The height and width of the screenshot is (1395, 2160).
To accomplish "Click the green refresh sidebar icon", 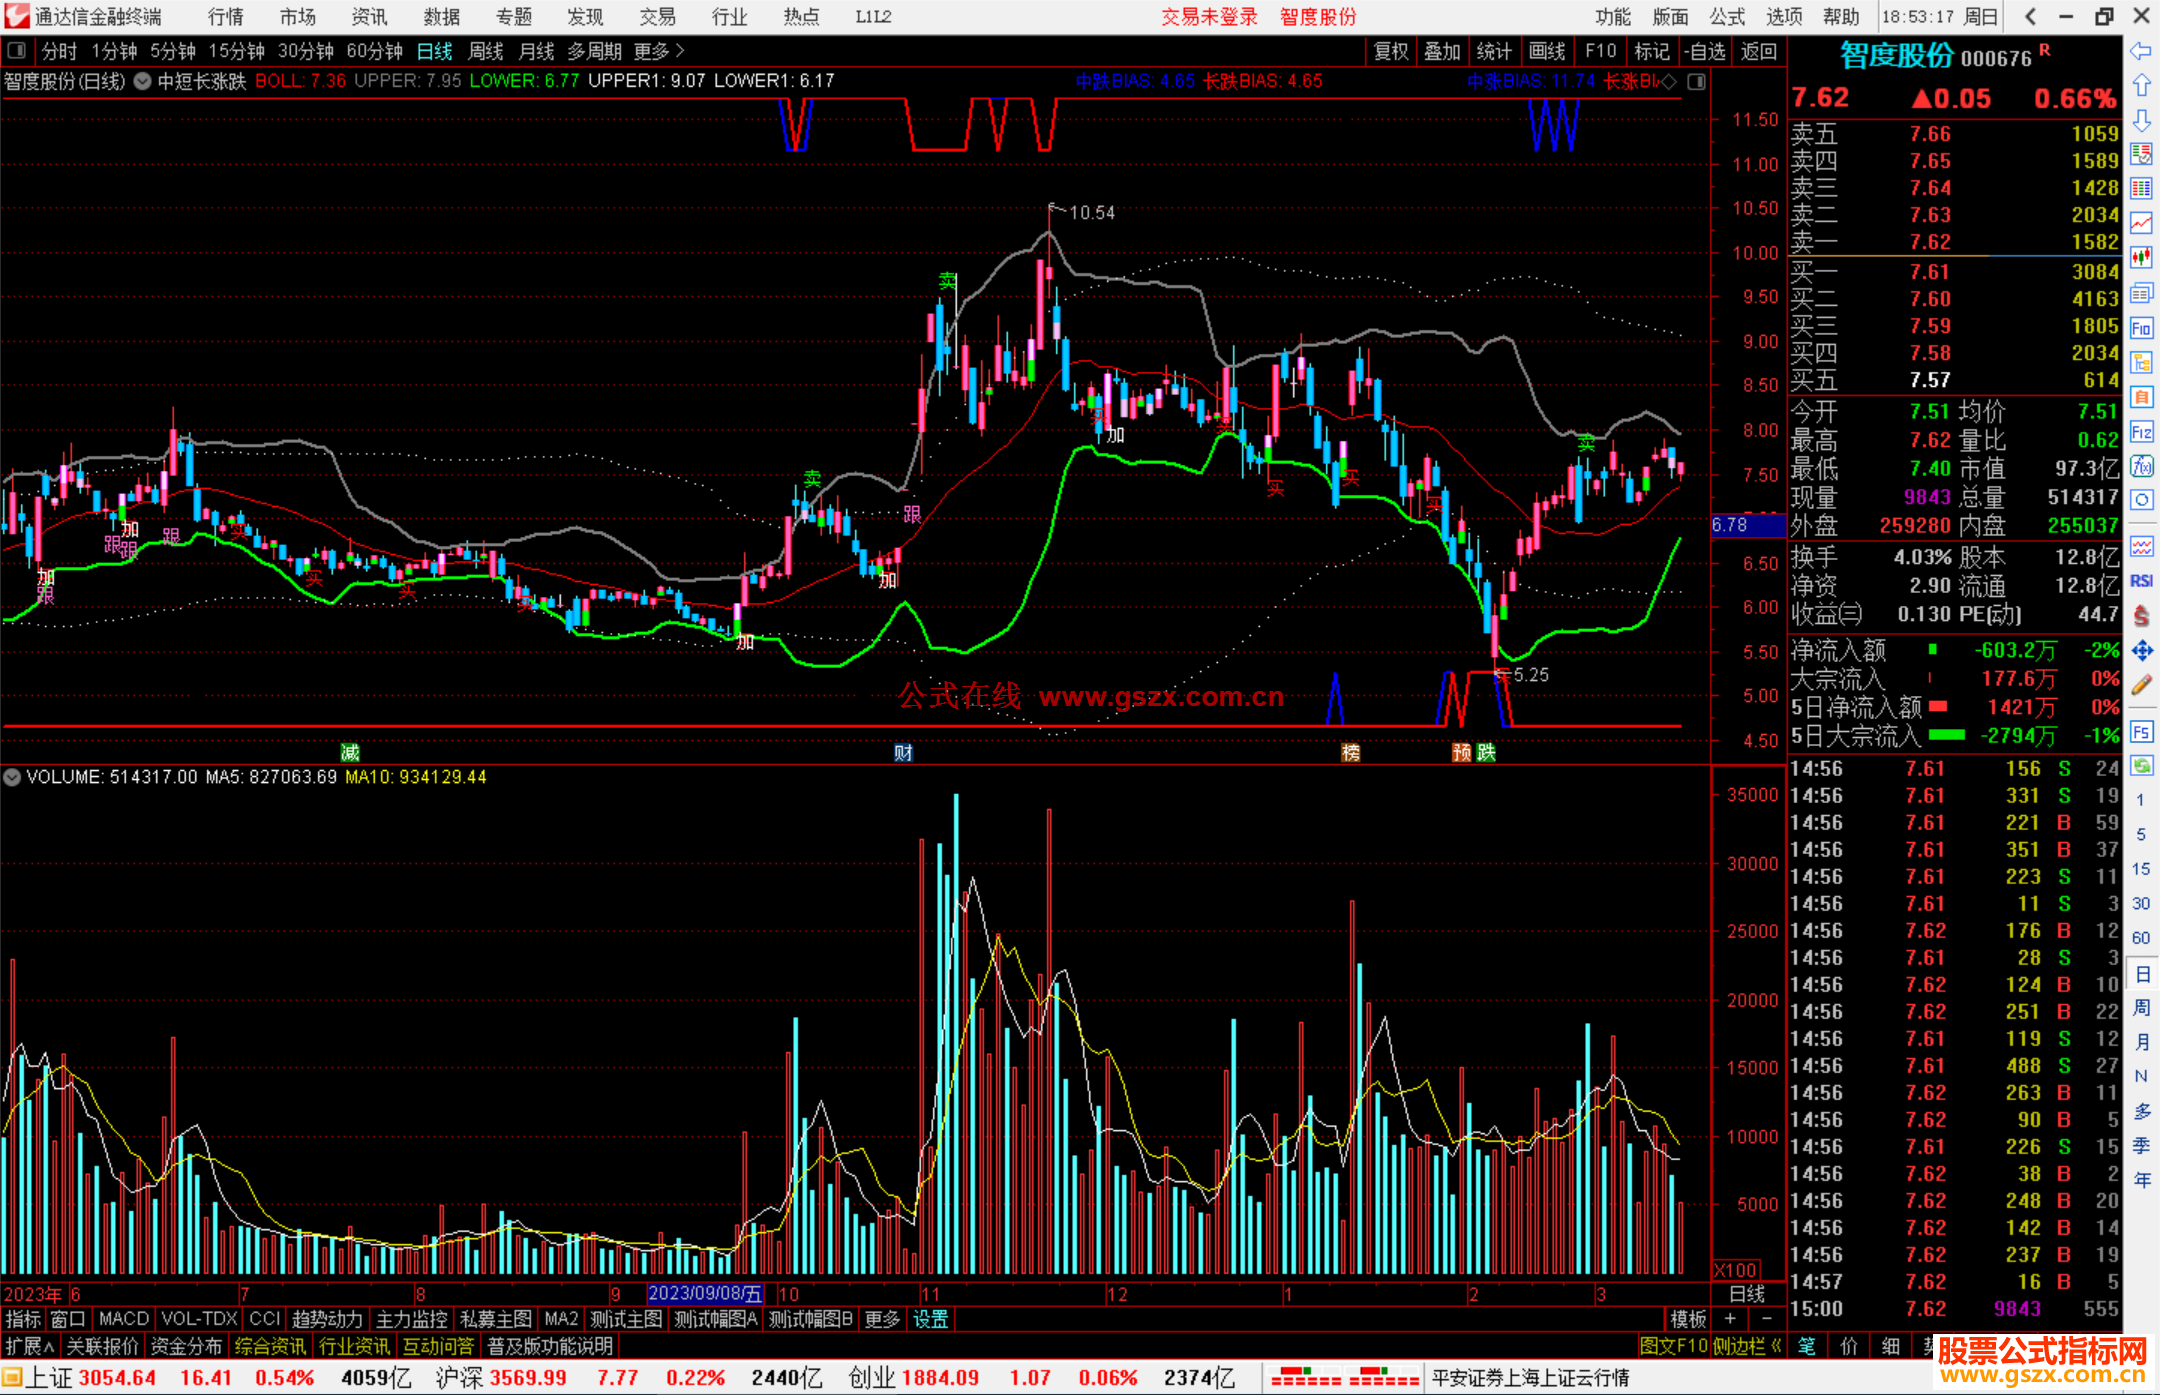I will pyautogui.click(x=2141, y=766).
